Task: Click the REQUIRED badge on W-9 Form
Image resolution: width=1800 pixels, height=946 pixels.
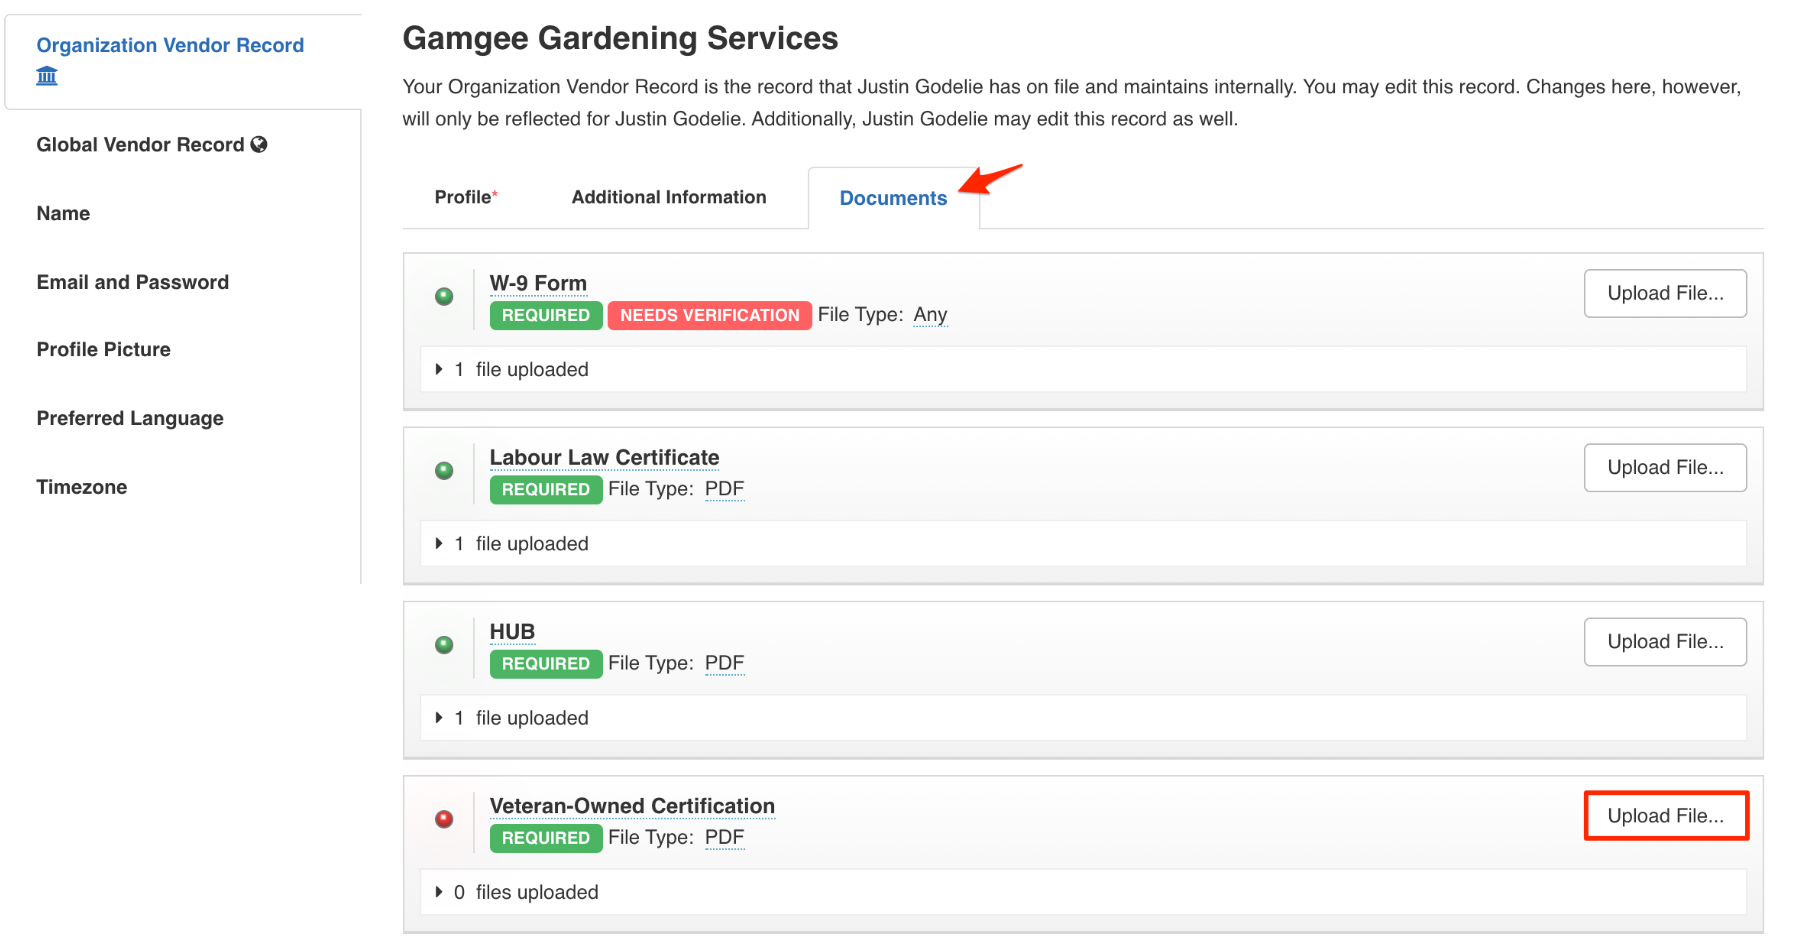Action: pos(546,315)
